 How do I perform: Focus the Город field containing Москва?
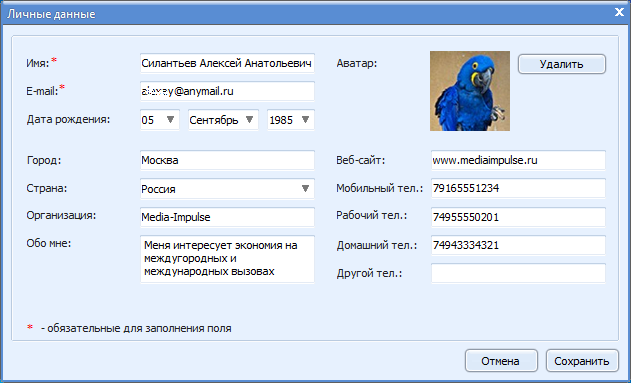pyautogui.click(x=227, y=160)
